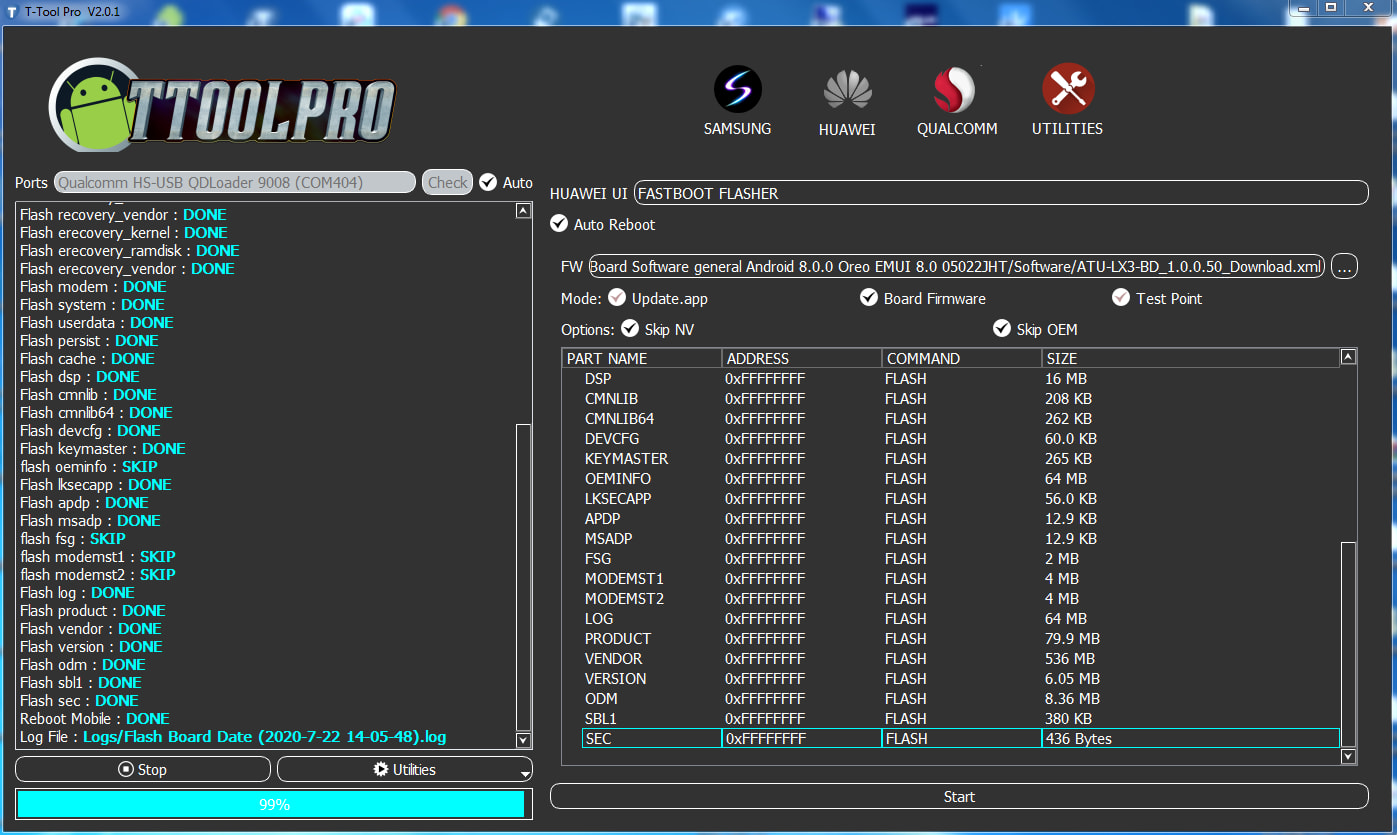The image size is (1397, 835).
Task: Open the Qualcomm module icon
Action: (x=956, y=90)
